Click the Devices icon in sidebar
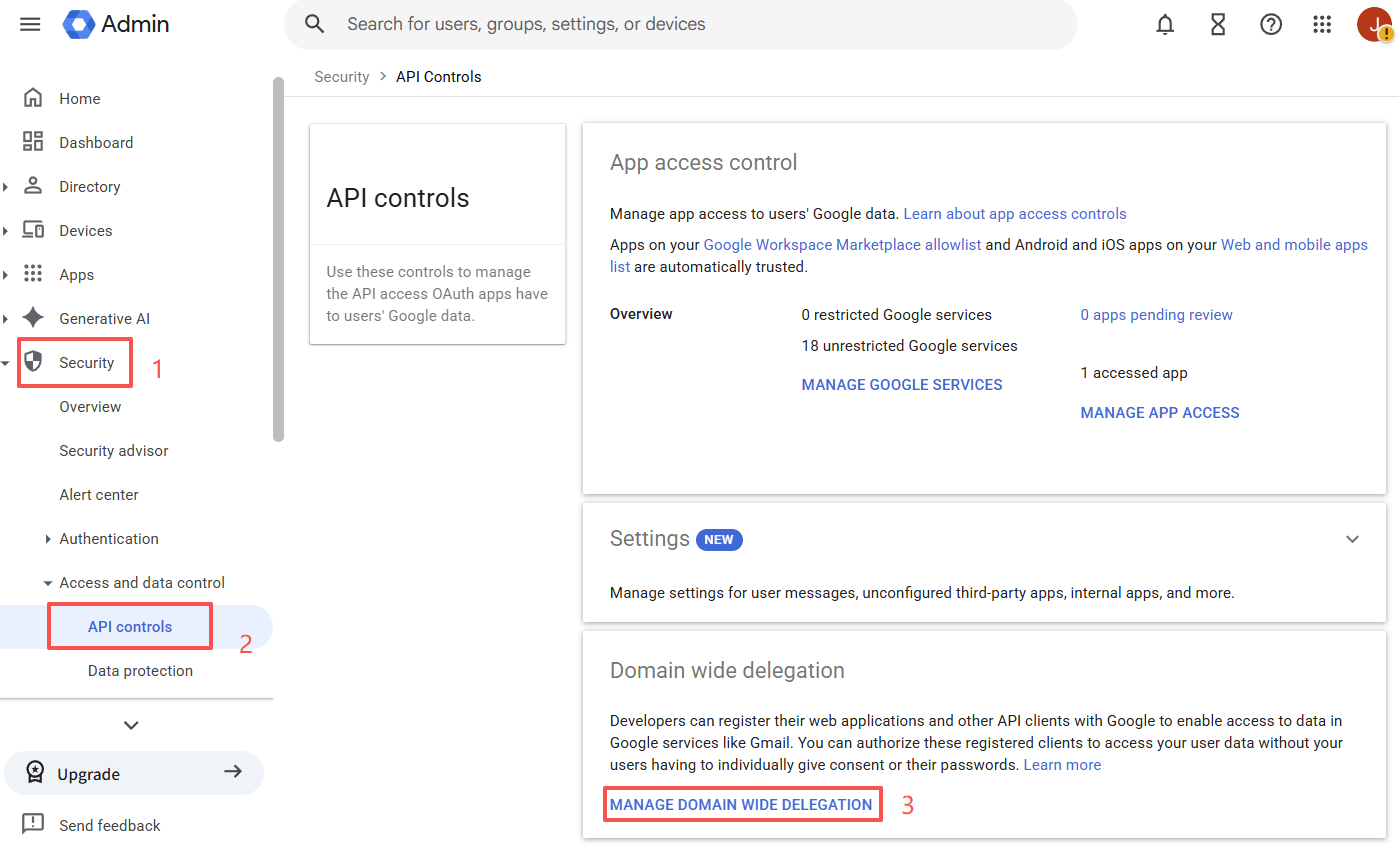Viewport: 1399px width, 848px height. click(x=33, y=230)
